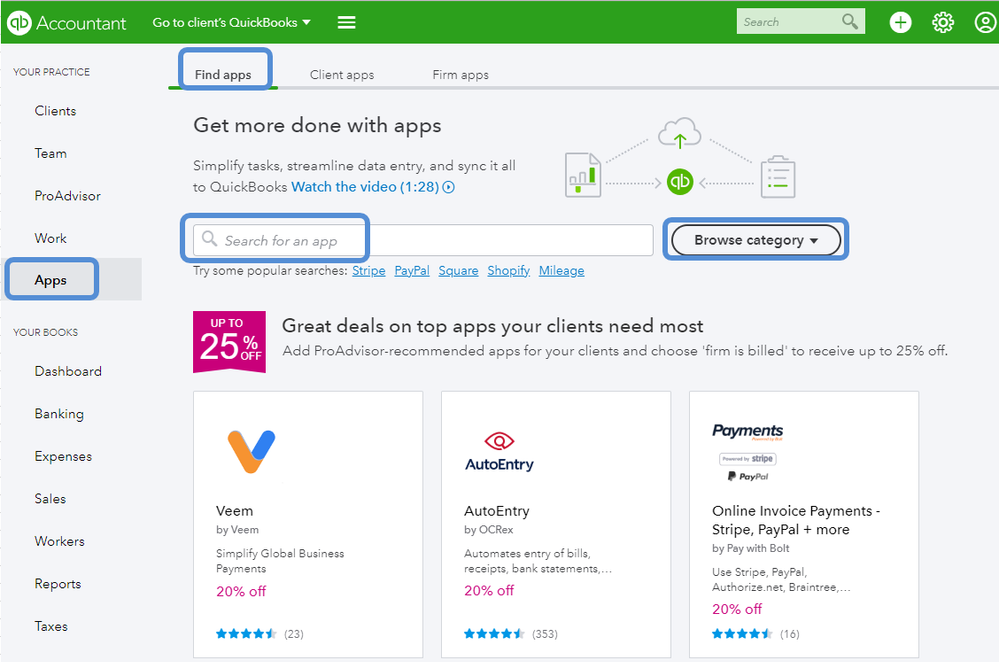Open Work in the sidebar
The height and width of the screenshot is (662, 999).
coord(50,238)
